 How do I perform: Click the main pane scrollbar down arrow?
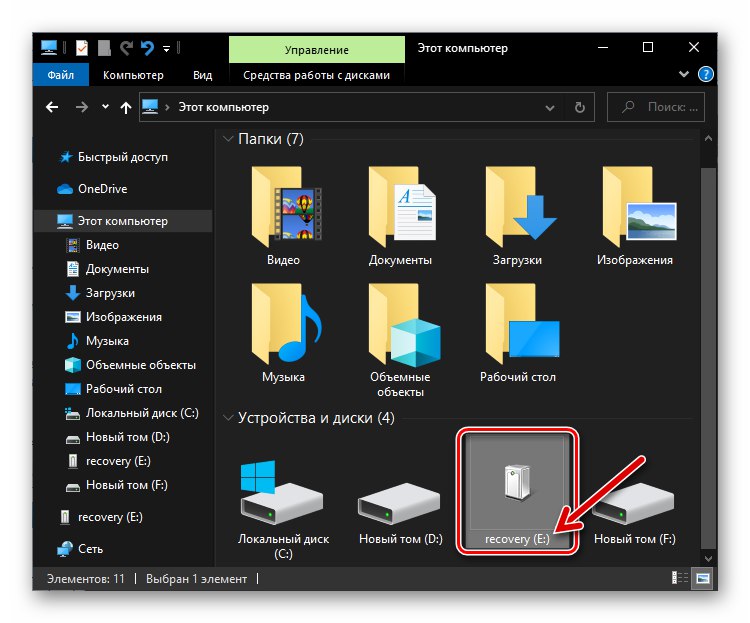[x=708, y=559]
